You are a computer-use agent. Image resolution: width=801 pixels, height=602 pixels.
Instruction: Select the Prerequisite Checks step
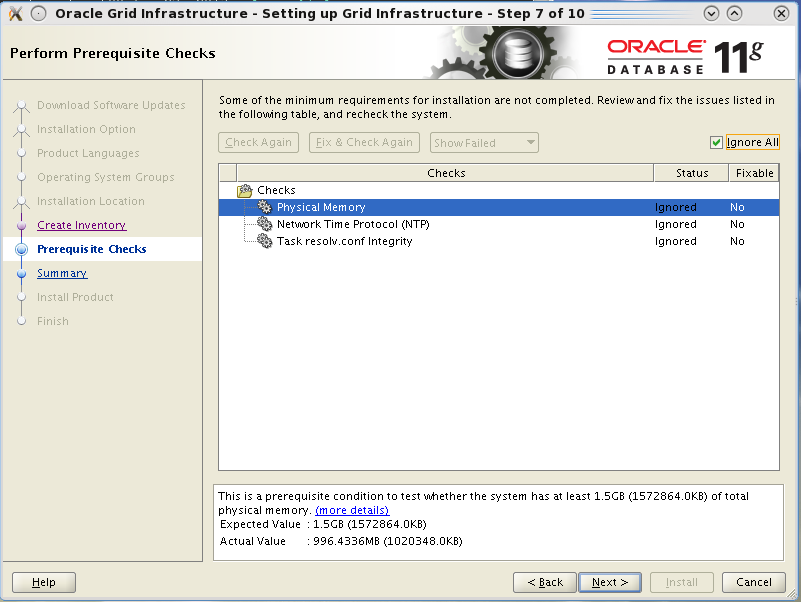(91, 249)
